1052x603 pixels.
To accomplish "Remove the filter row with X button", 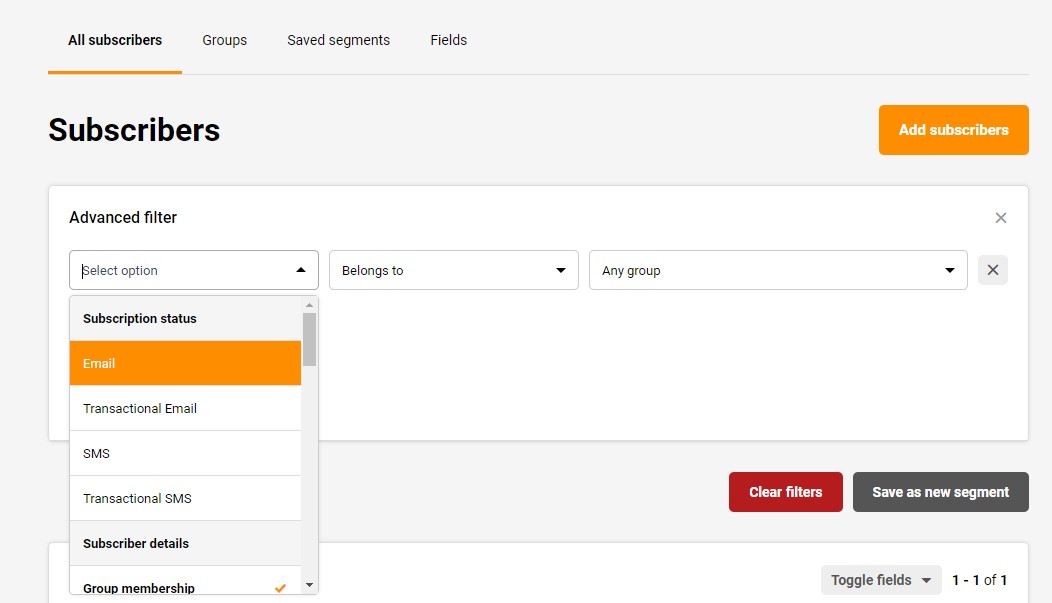I will pyautogui.click(x=992, y=270).
